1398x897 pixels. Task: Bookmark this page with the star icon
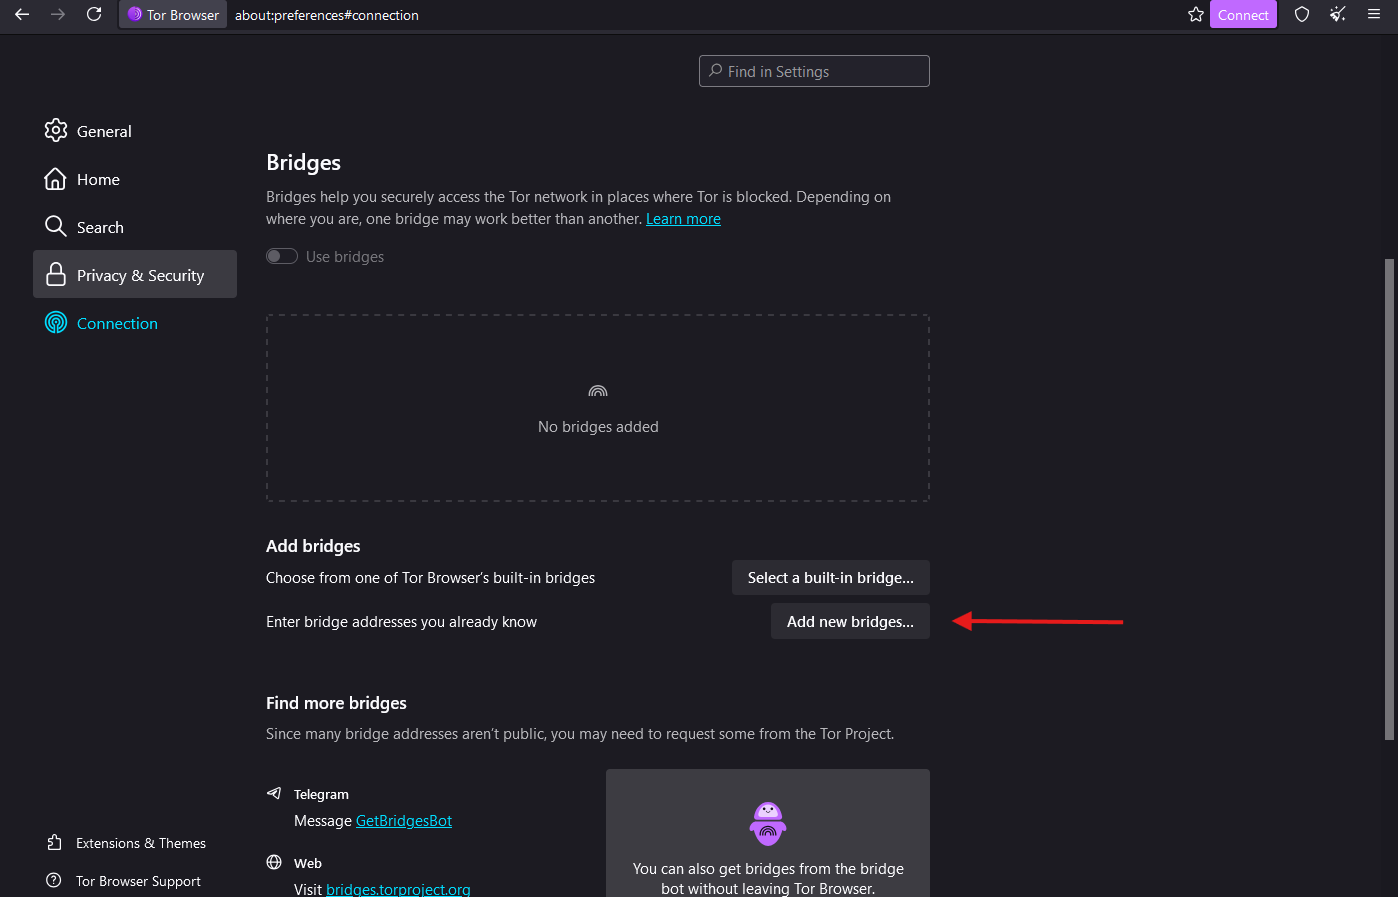tap(1195, 15)
